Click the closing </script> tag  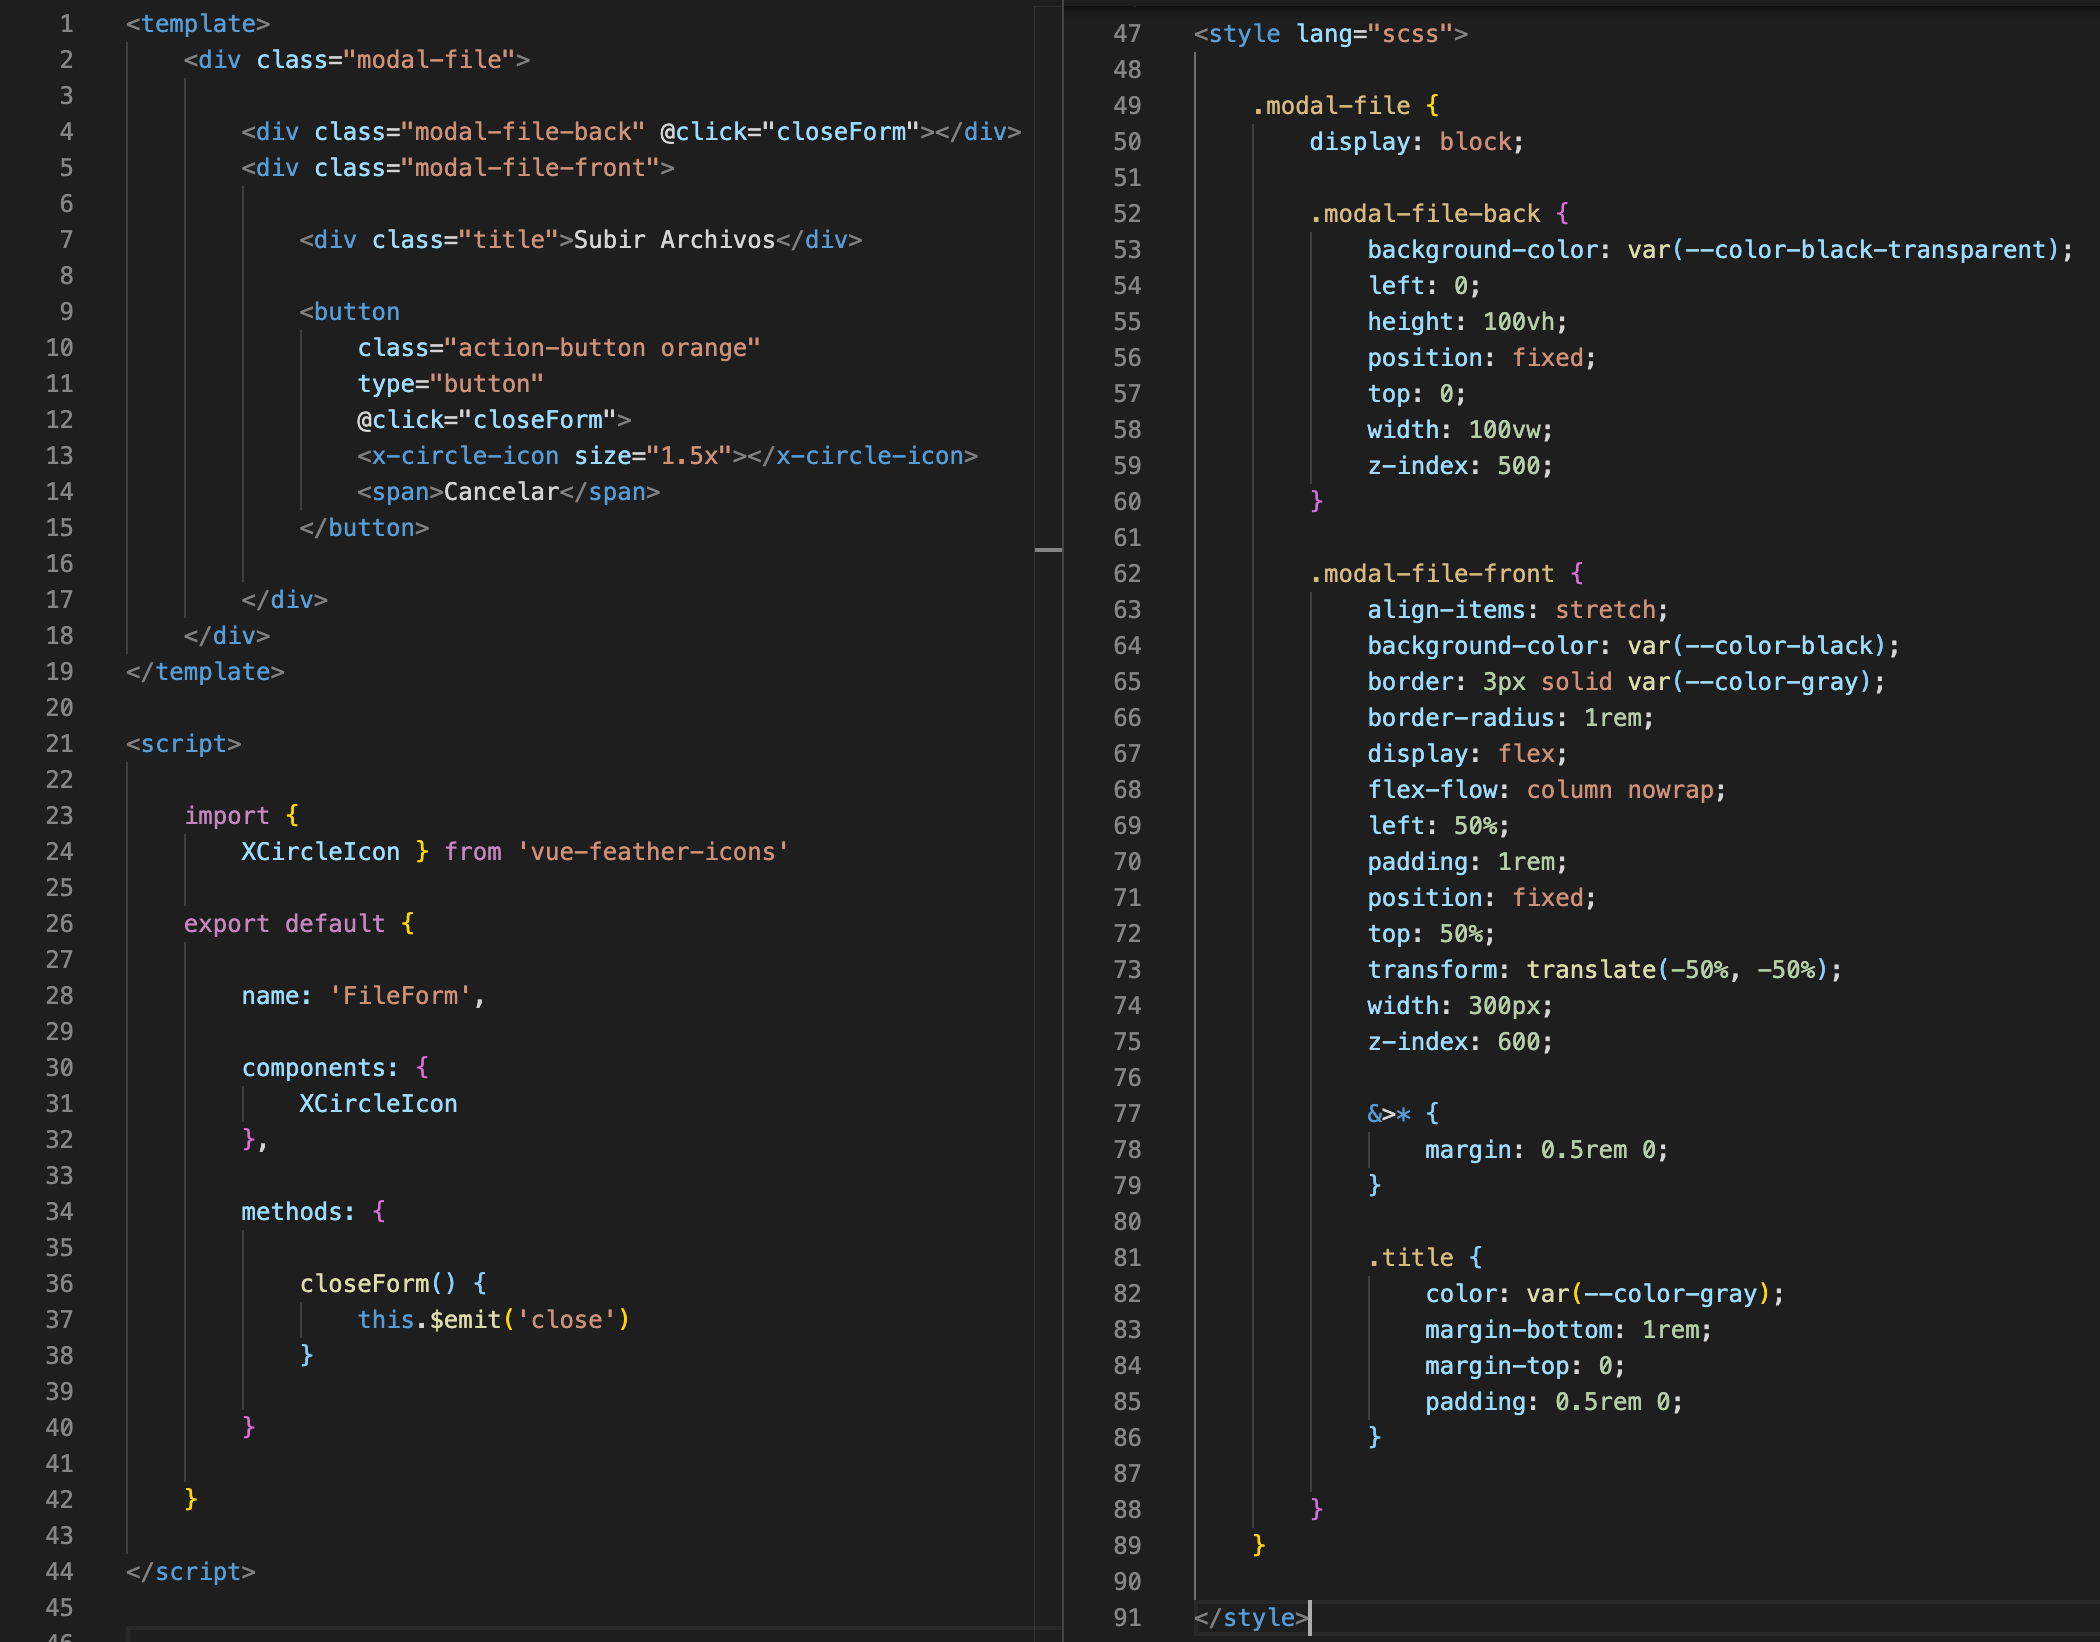pos(190,1572)
